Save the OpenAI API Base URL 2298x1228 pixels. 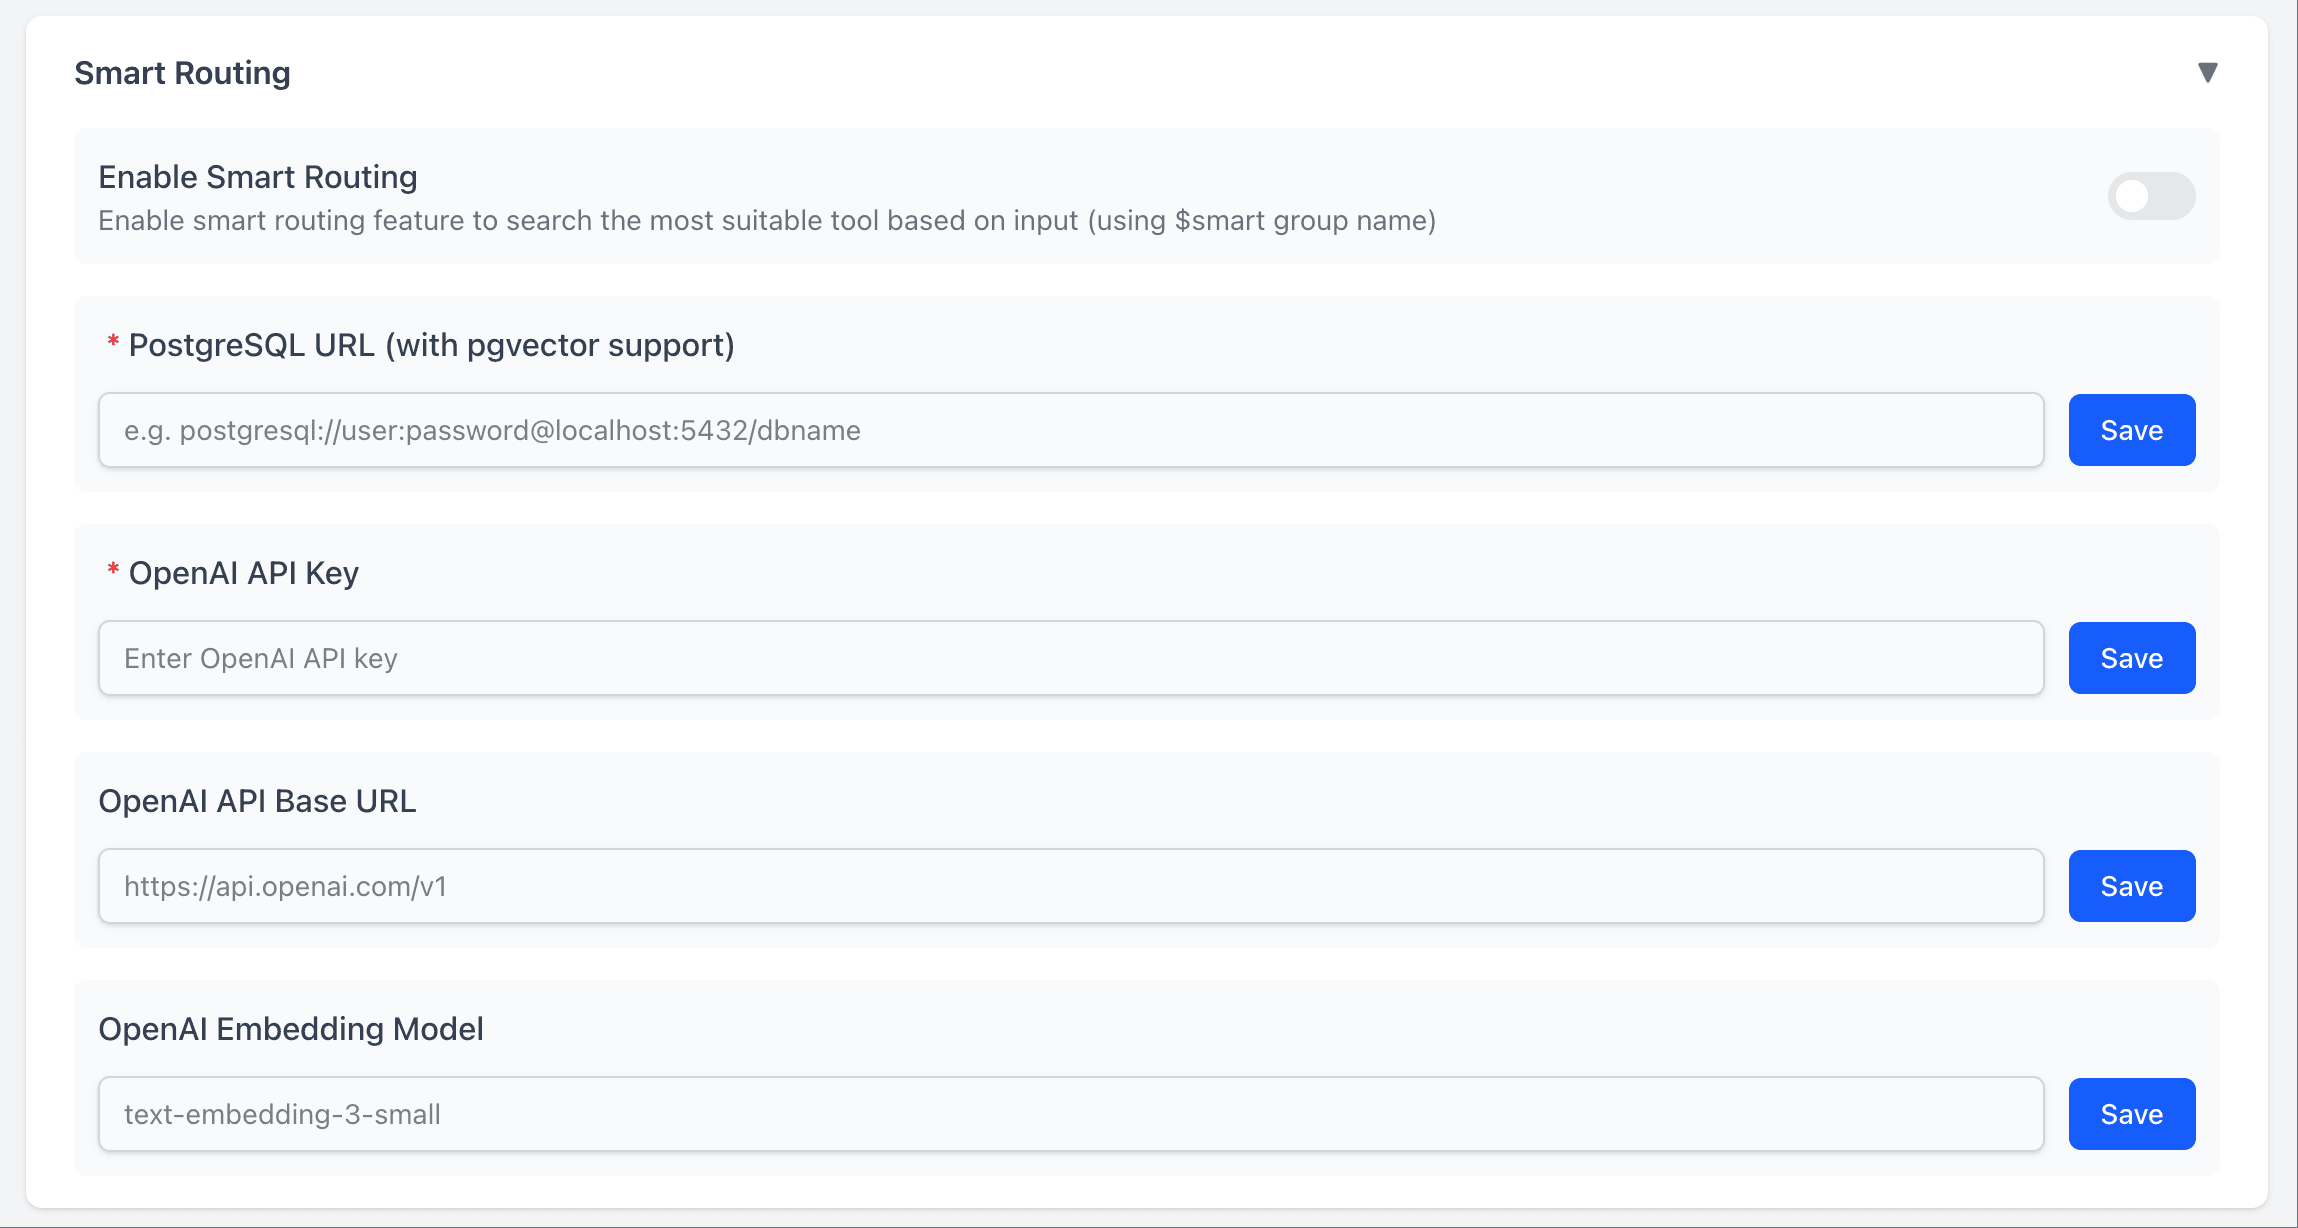click(x=2131, y=886)
